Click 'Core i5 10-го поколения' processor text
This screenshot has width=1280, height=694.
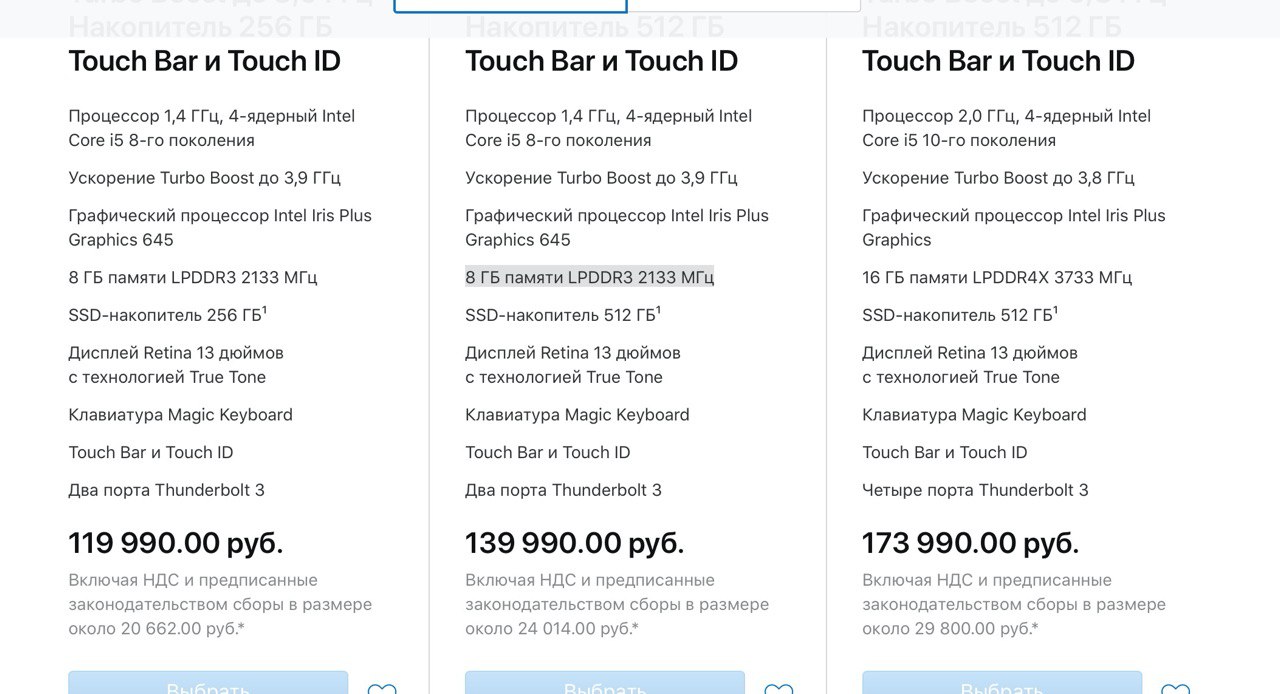pos(959,140)
